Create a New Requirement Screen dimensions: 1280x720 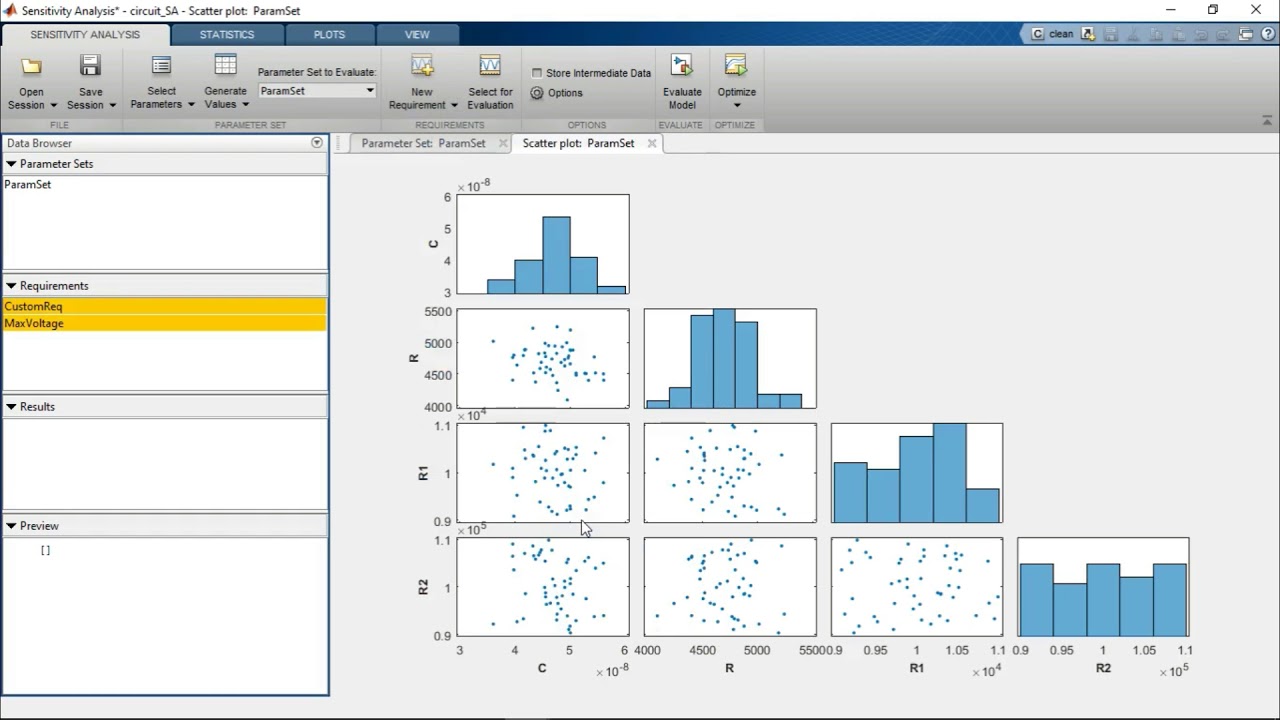421,80
